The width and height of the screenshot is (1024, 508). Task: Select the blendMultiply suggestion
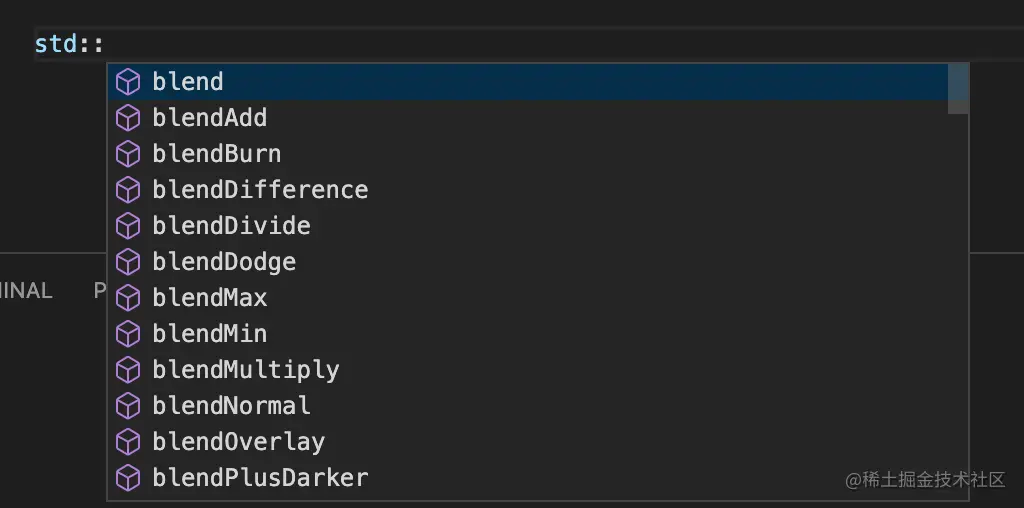528,370
